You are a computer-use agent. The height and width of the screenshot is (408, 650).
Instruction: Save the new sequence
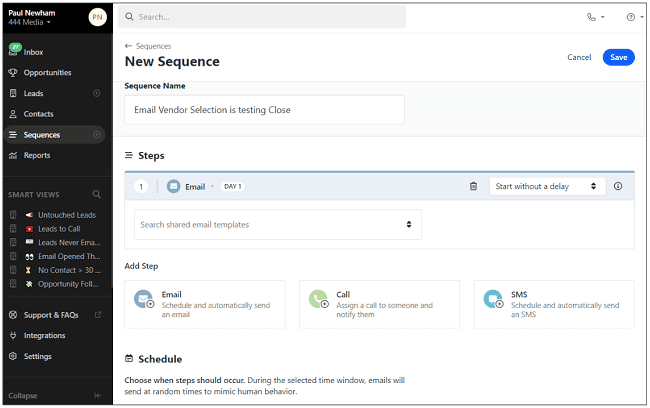618,57
